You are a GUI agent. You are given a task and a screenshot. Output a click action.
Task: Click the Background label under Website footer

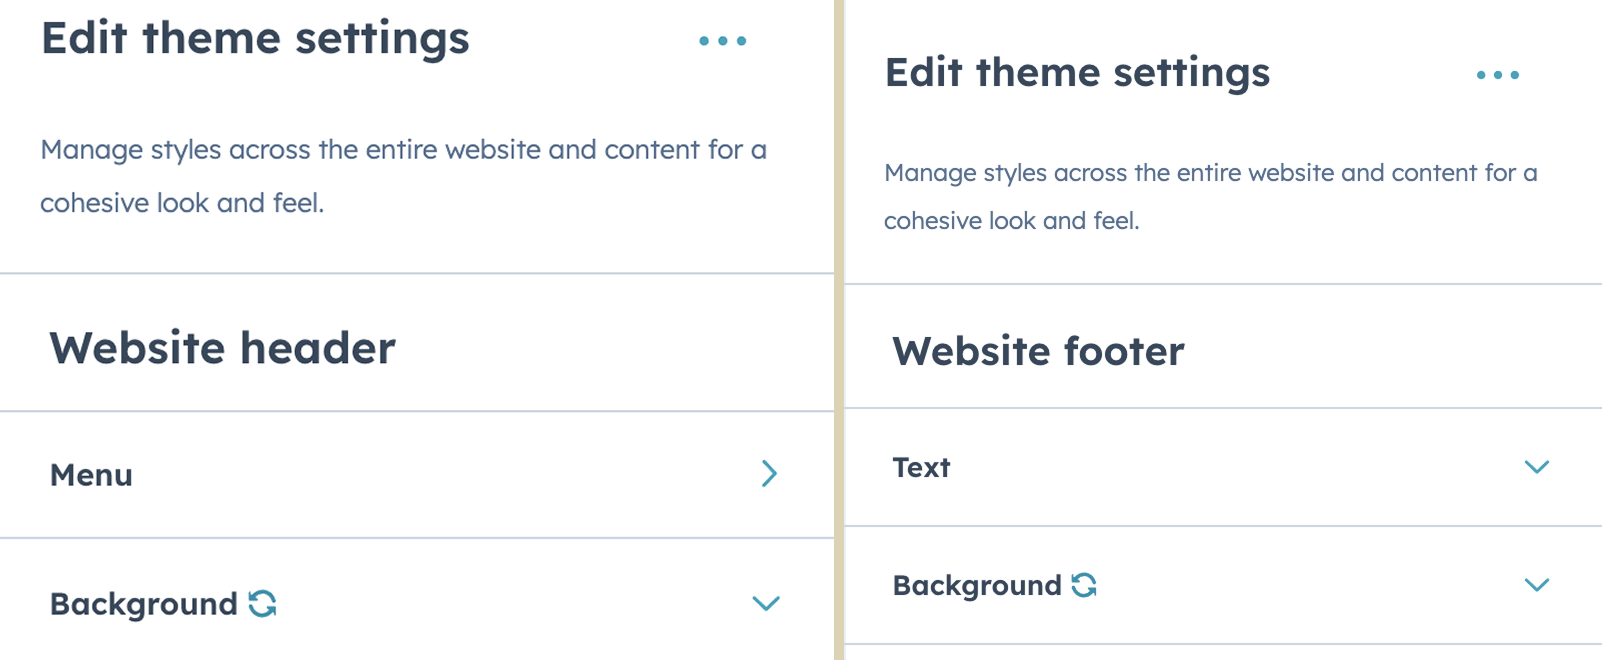tap(977, 586)
